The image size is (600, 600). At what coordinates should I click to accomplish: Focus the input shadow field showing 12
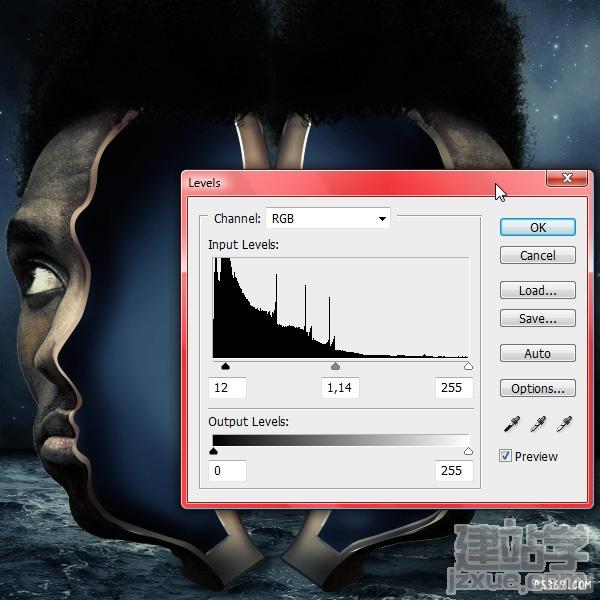227,388
